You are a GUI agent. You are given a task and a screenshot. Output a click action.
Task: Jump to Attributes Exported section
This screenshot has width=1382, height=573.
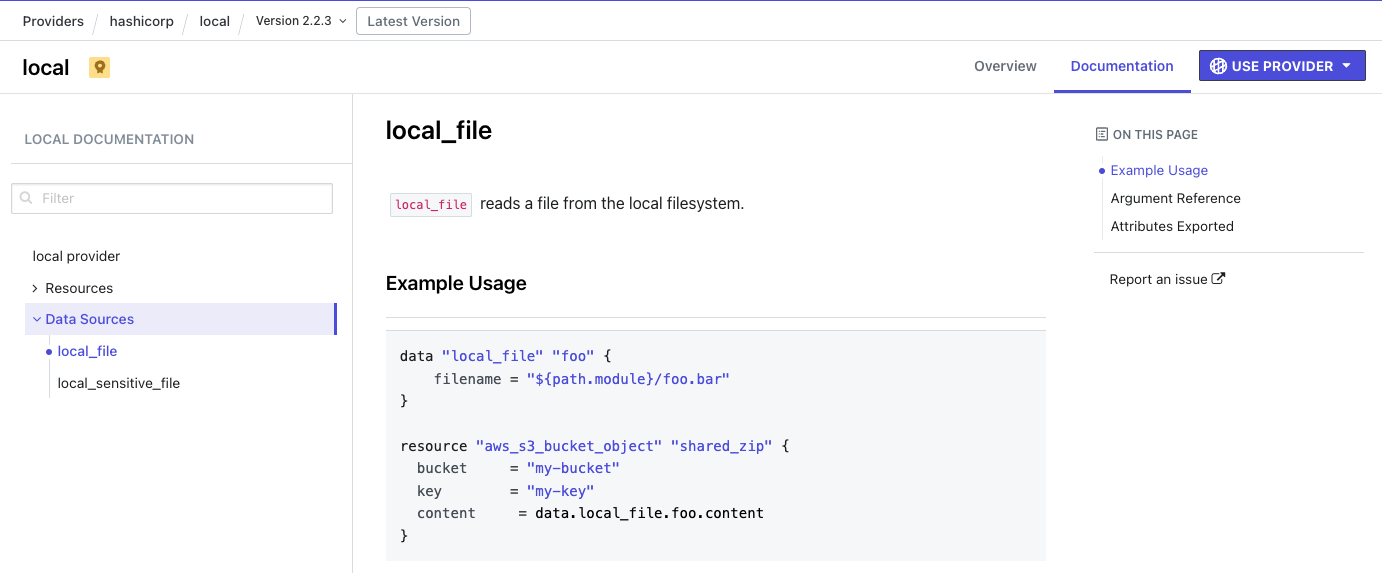(x=1172, y=226)
